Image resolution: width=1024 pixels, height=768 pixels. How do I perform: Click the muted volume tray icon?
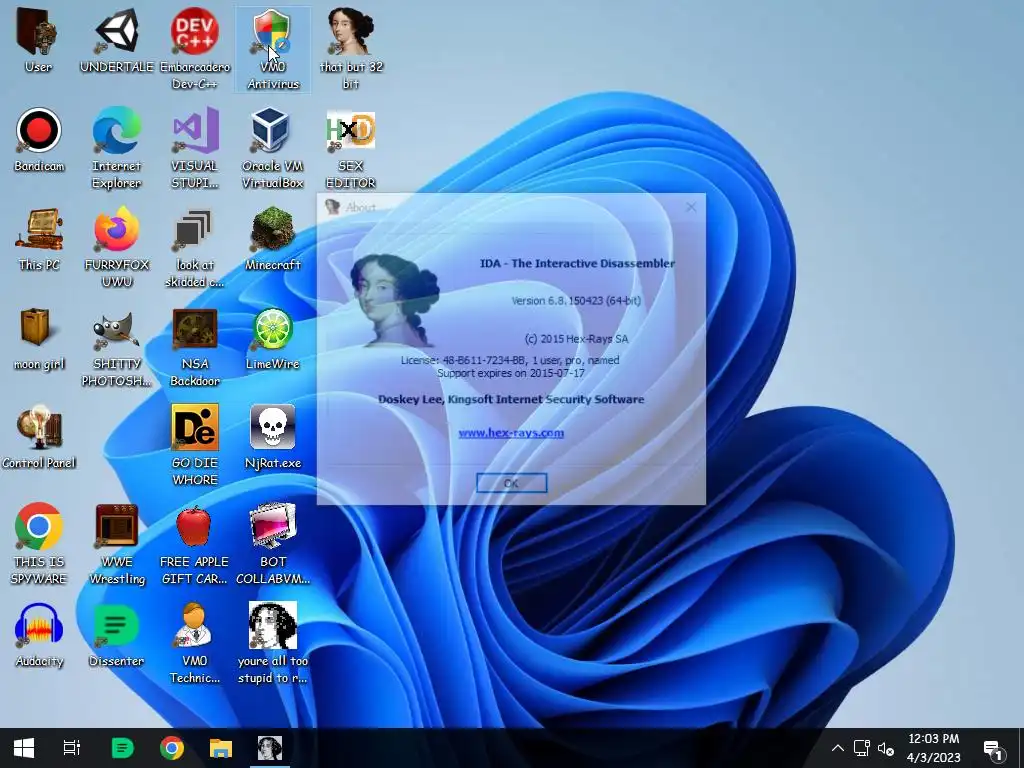[x=886, y=748]
